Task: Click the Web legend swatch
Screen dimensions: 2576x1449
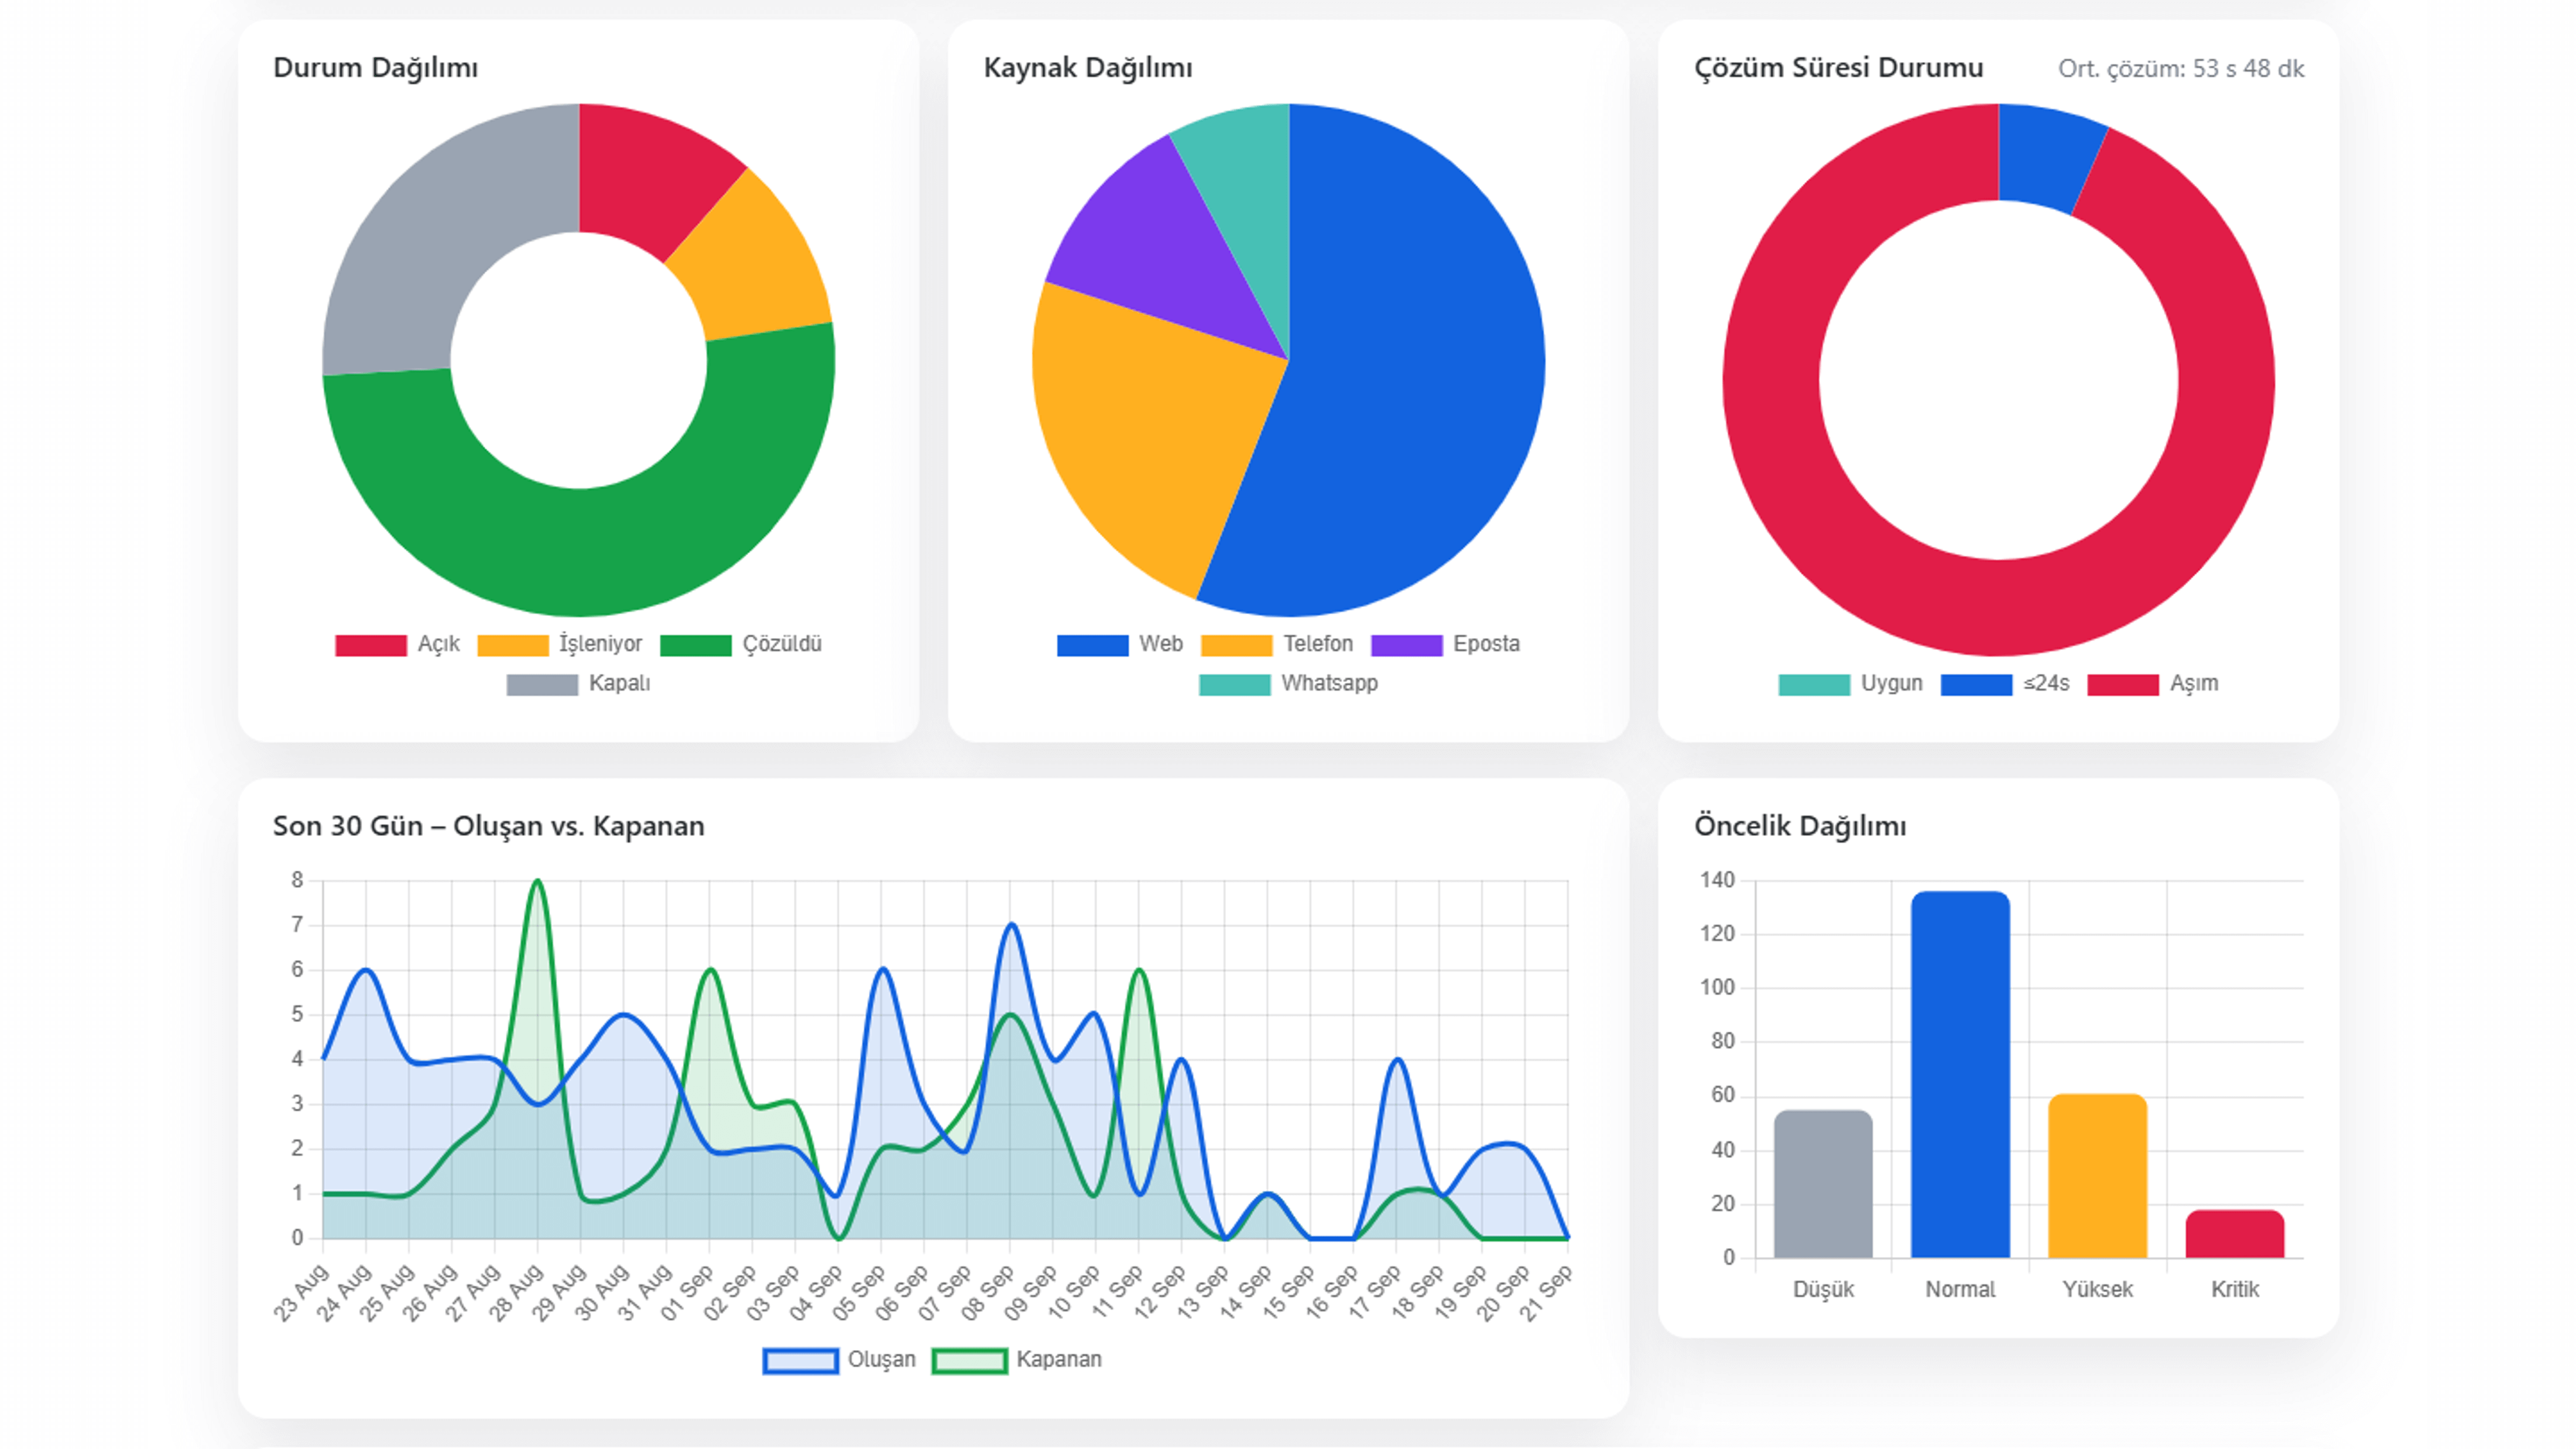Action: 1092,645
